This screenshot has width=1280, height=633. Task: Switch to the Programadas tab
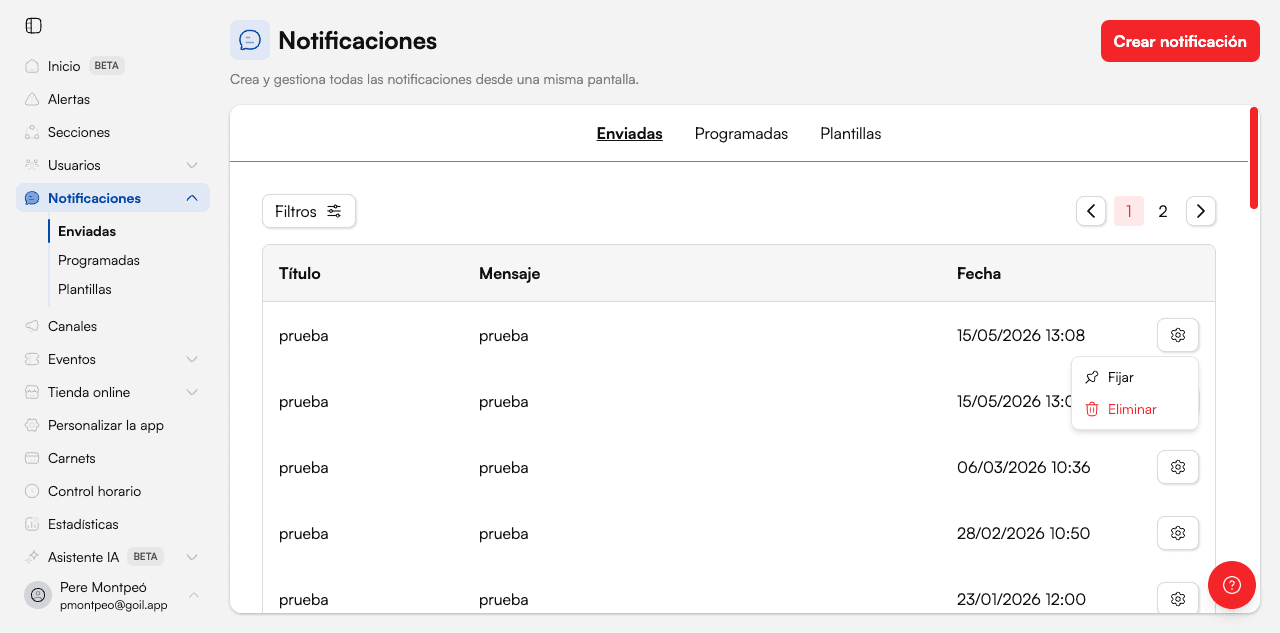(741, 133)
